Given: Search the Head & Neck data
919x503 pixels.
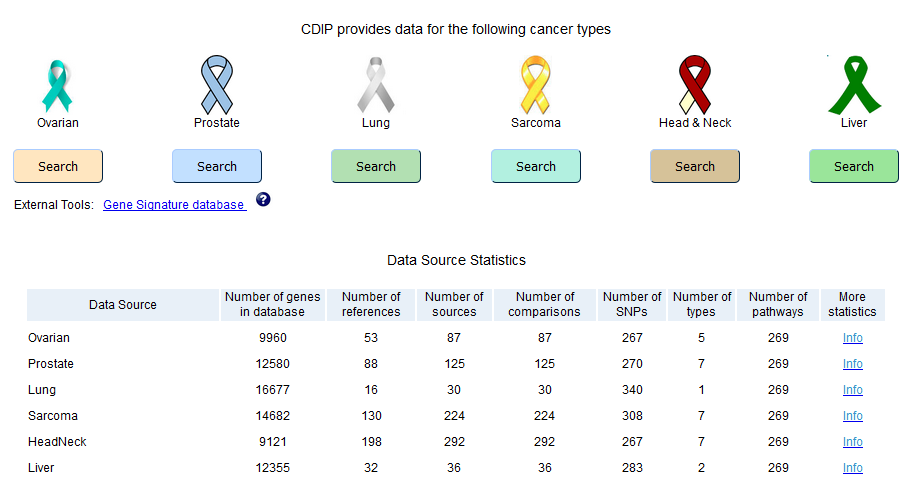Looking at the screenshot, I should pos(695,166).
